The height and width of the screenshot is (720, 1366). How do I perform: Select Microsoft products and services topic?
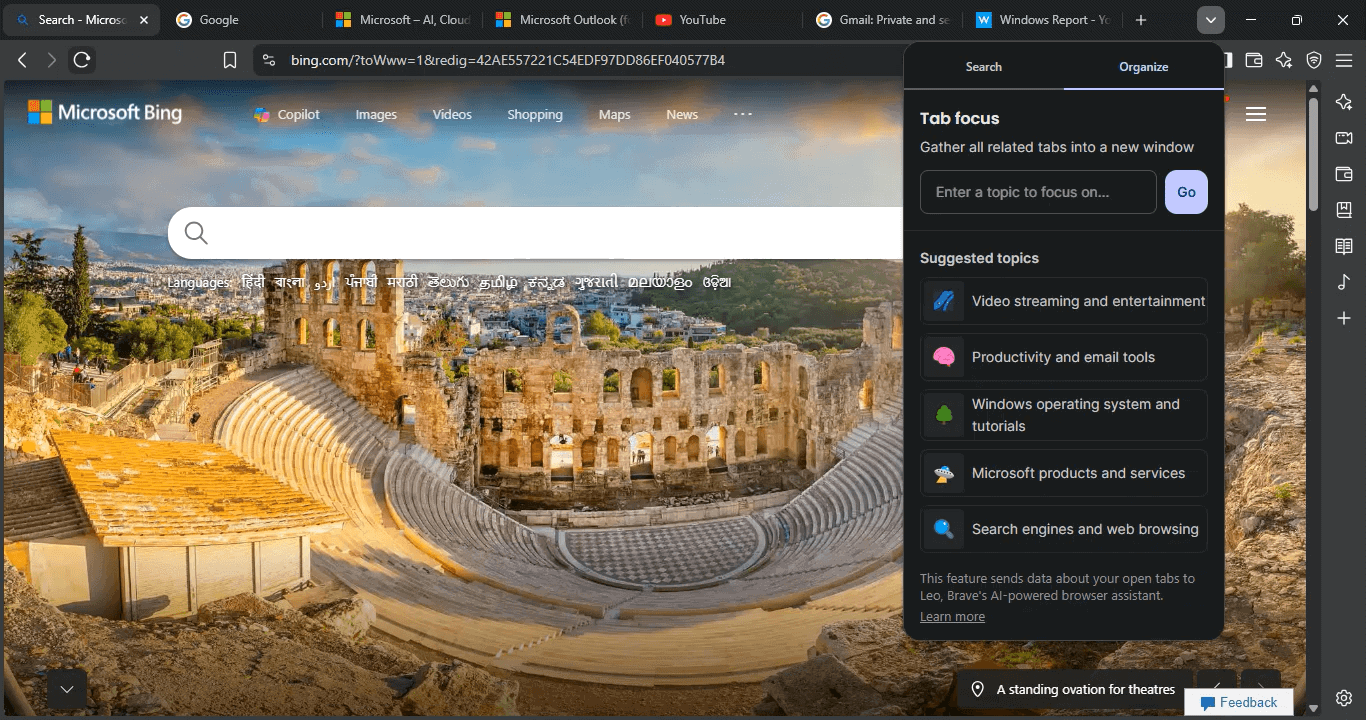pyautogui.click(x=1064, y=473)
